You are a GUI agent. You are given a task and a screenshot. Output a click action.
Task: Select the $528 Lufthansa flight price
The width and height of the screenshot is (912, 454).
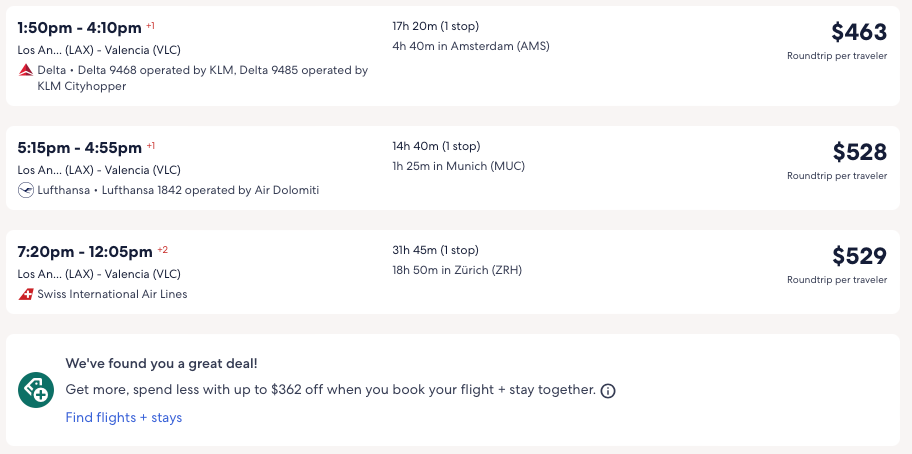coord(859,152)
